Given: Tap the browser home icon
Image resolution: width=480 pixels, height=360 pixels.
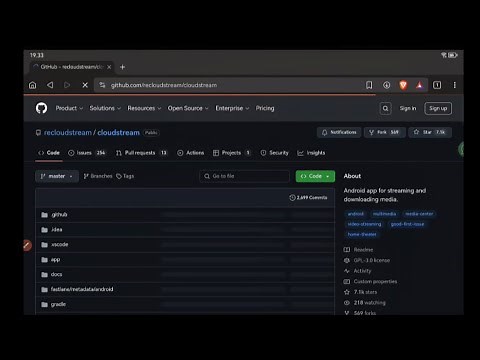Looking at the screenshot, I should click(33, 85).
